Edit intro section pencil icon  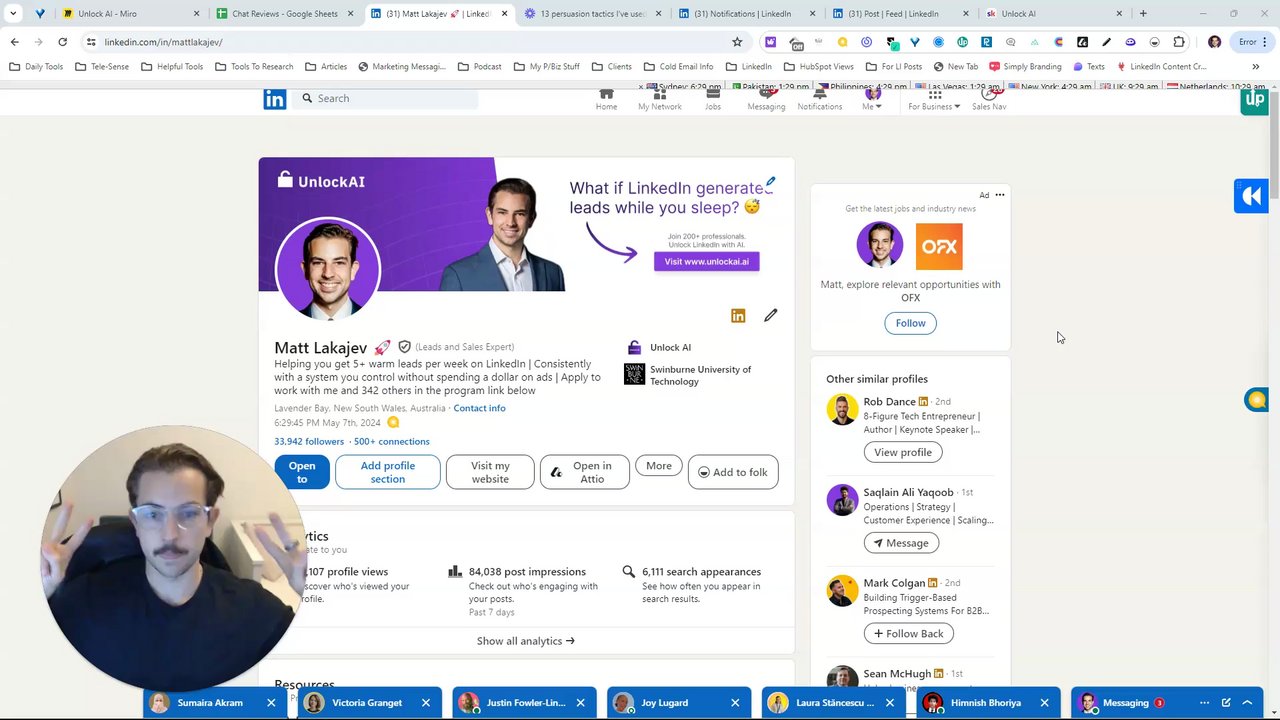pyautogui.click(x=770, y=315)
